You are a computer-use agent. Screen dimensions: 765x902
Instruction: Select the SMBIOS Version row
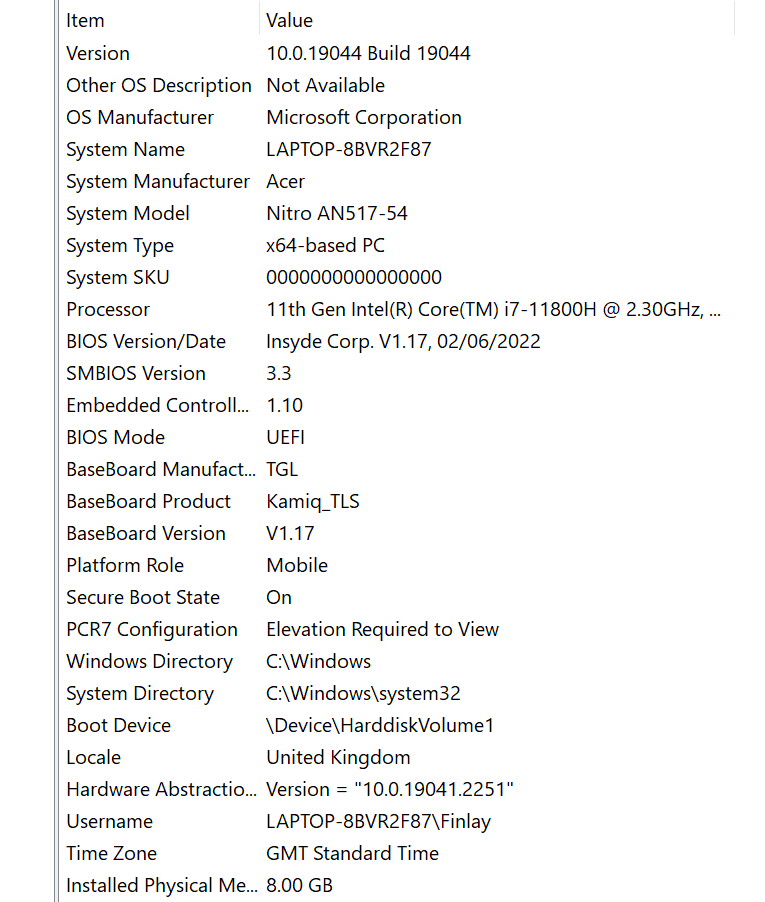pyautogui.click(x=397, y=373)
